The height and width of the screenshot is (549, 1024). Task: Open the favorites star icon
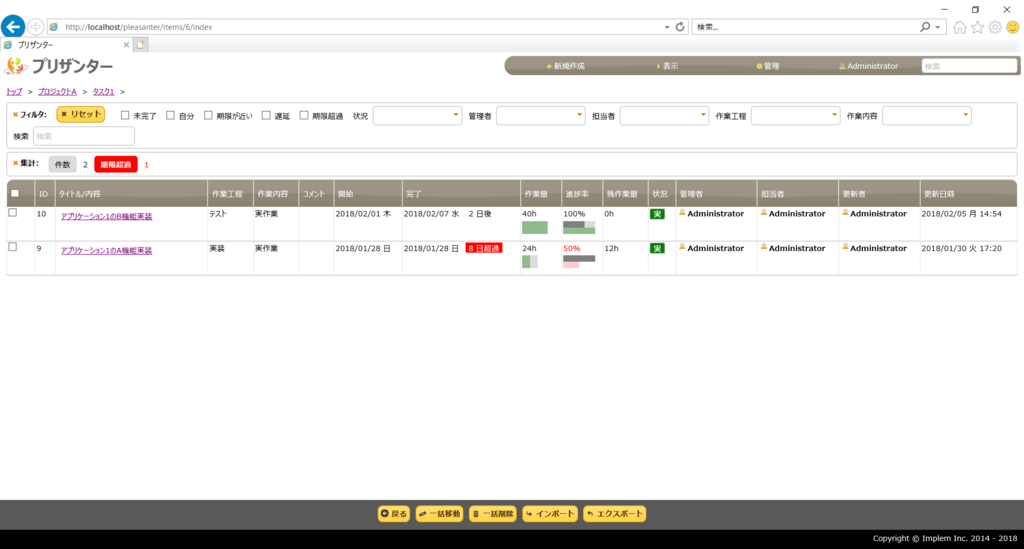[977, 27]
